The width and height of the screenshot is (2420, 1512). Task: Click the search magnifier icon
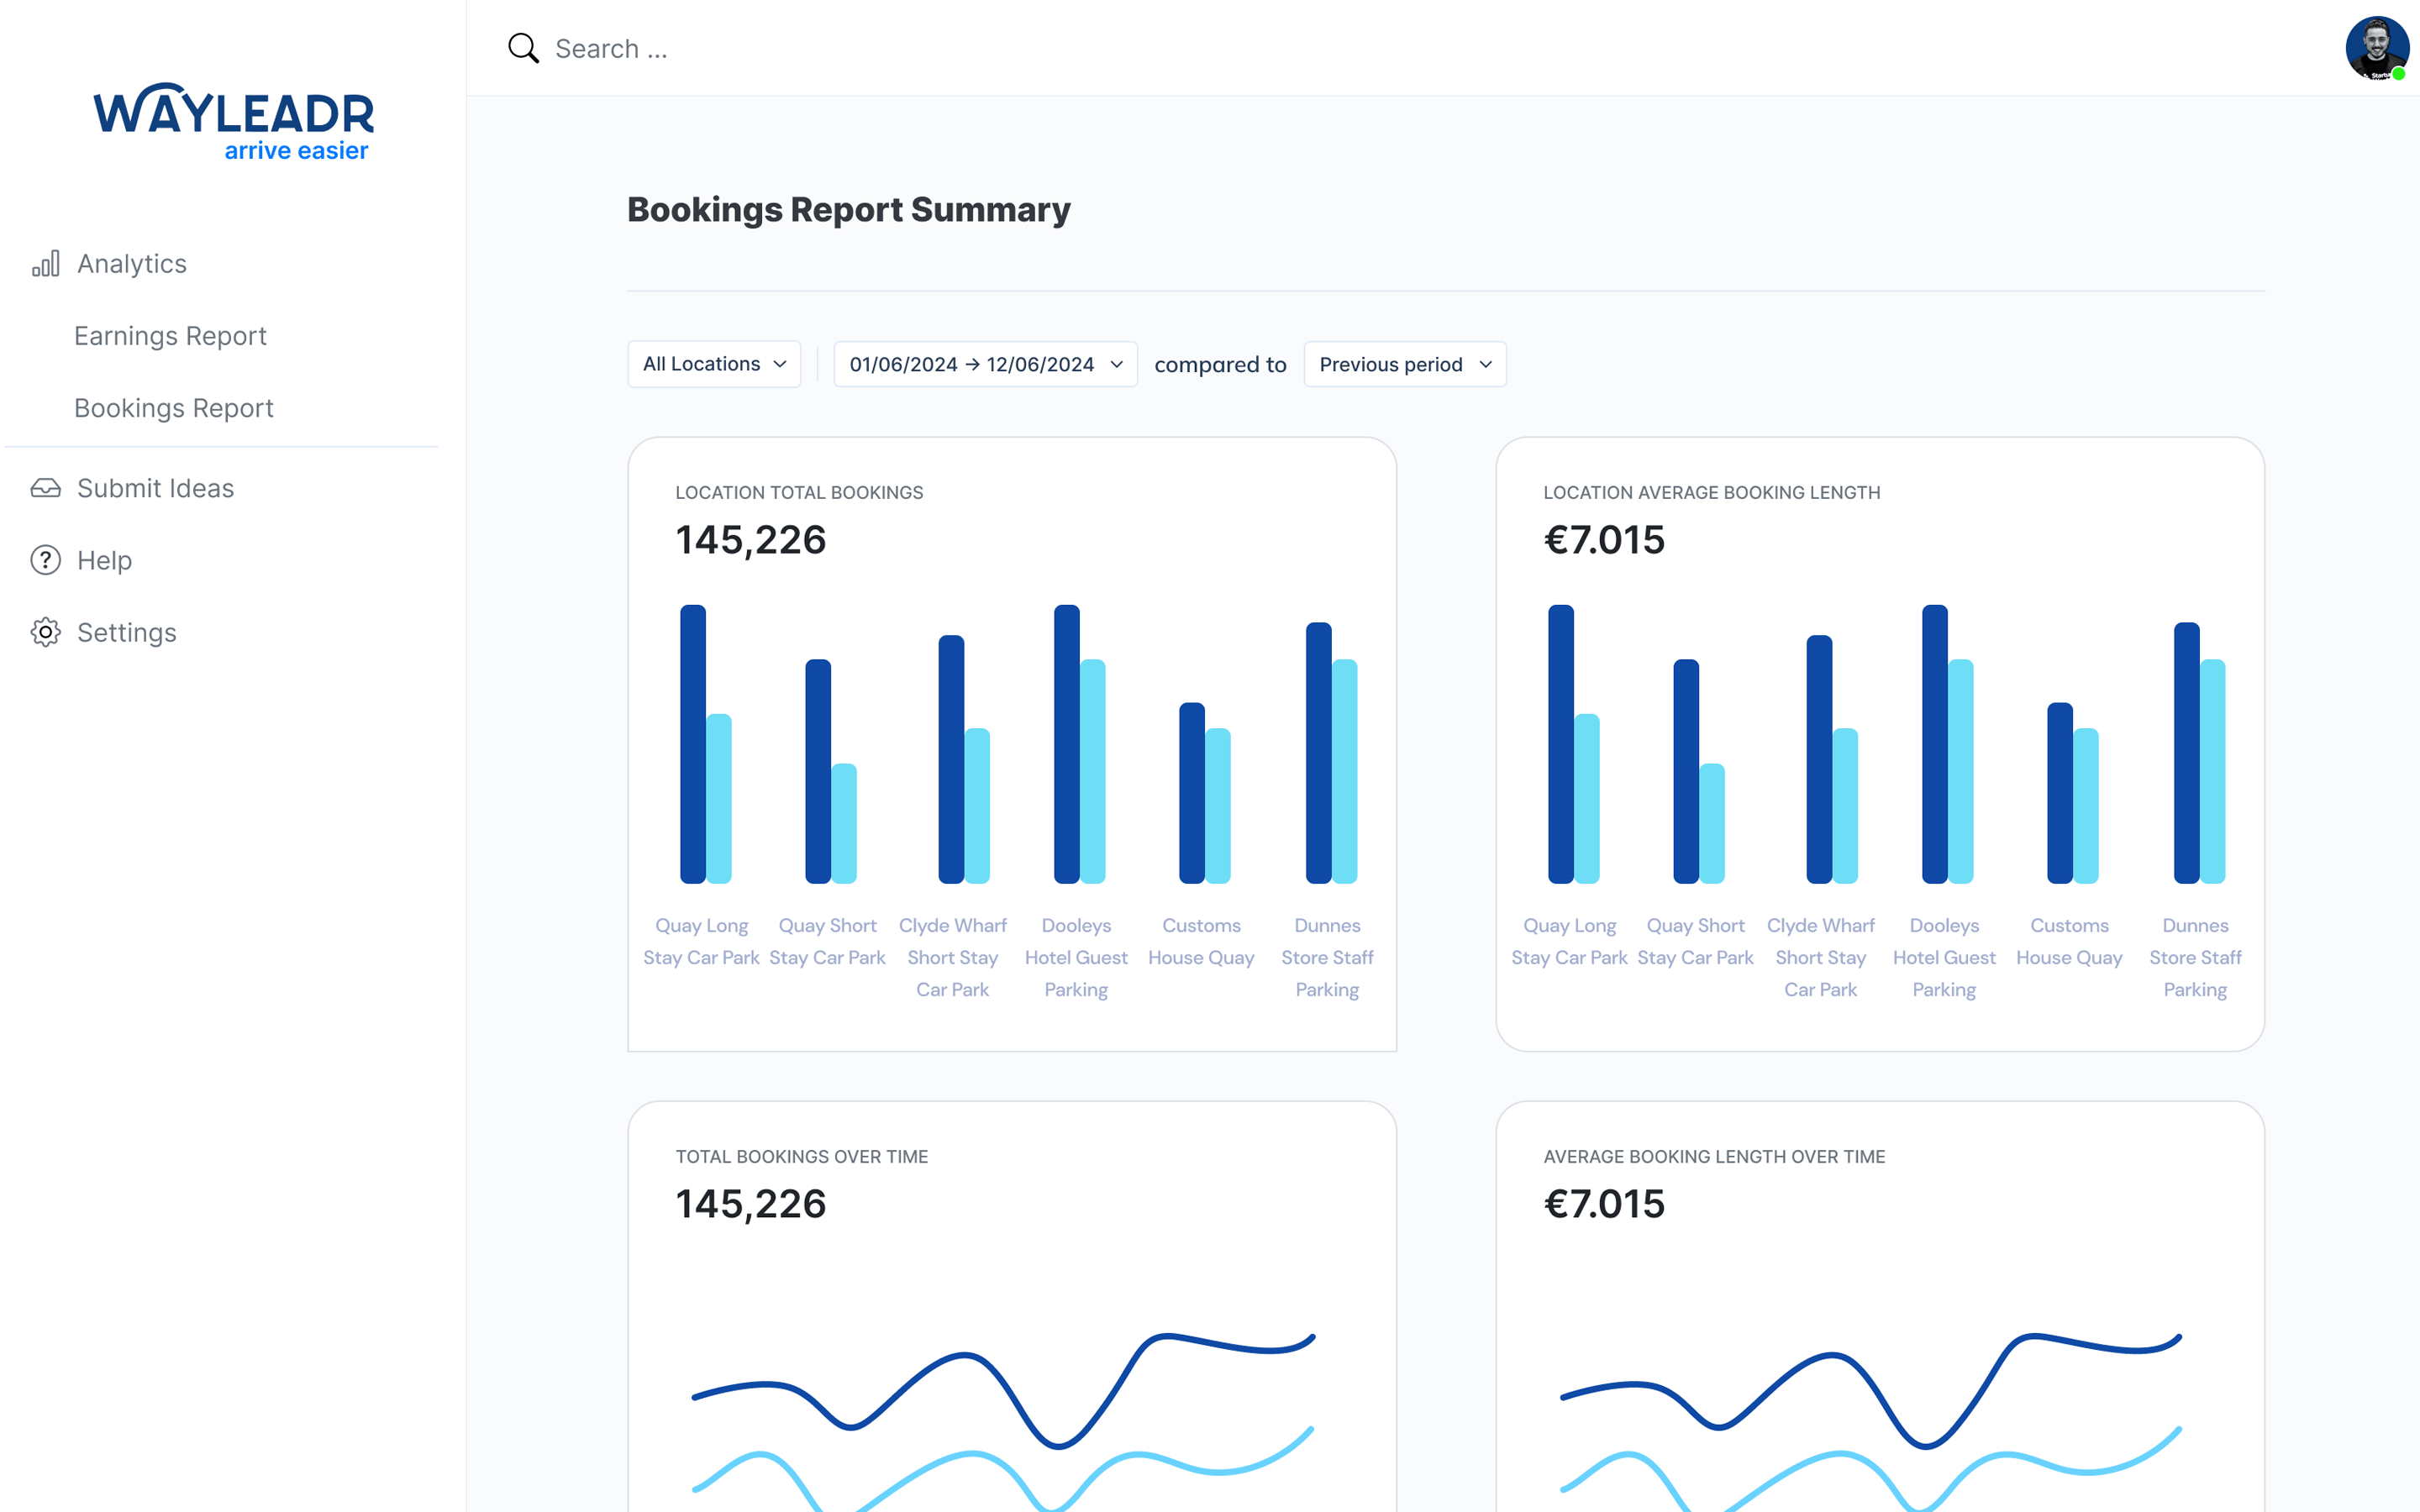pyautogui.click(x=522, y=47)
